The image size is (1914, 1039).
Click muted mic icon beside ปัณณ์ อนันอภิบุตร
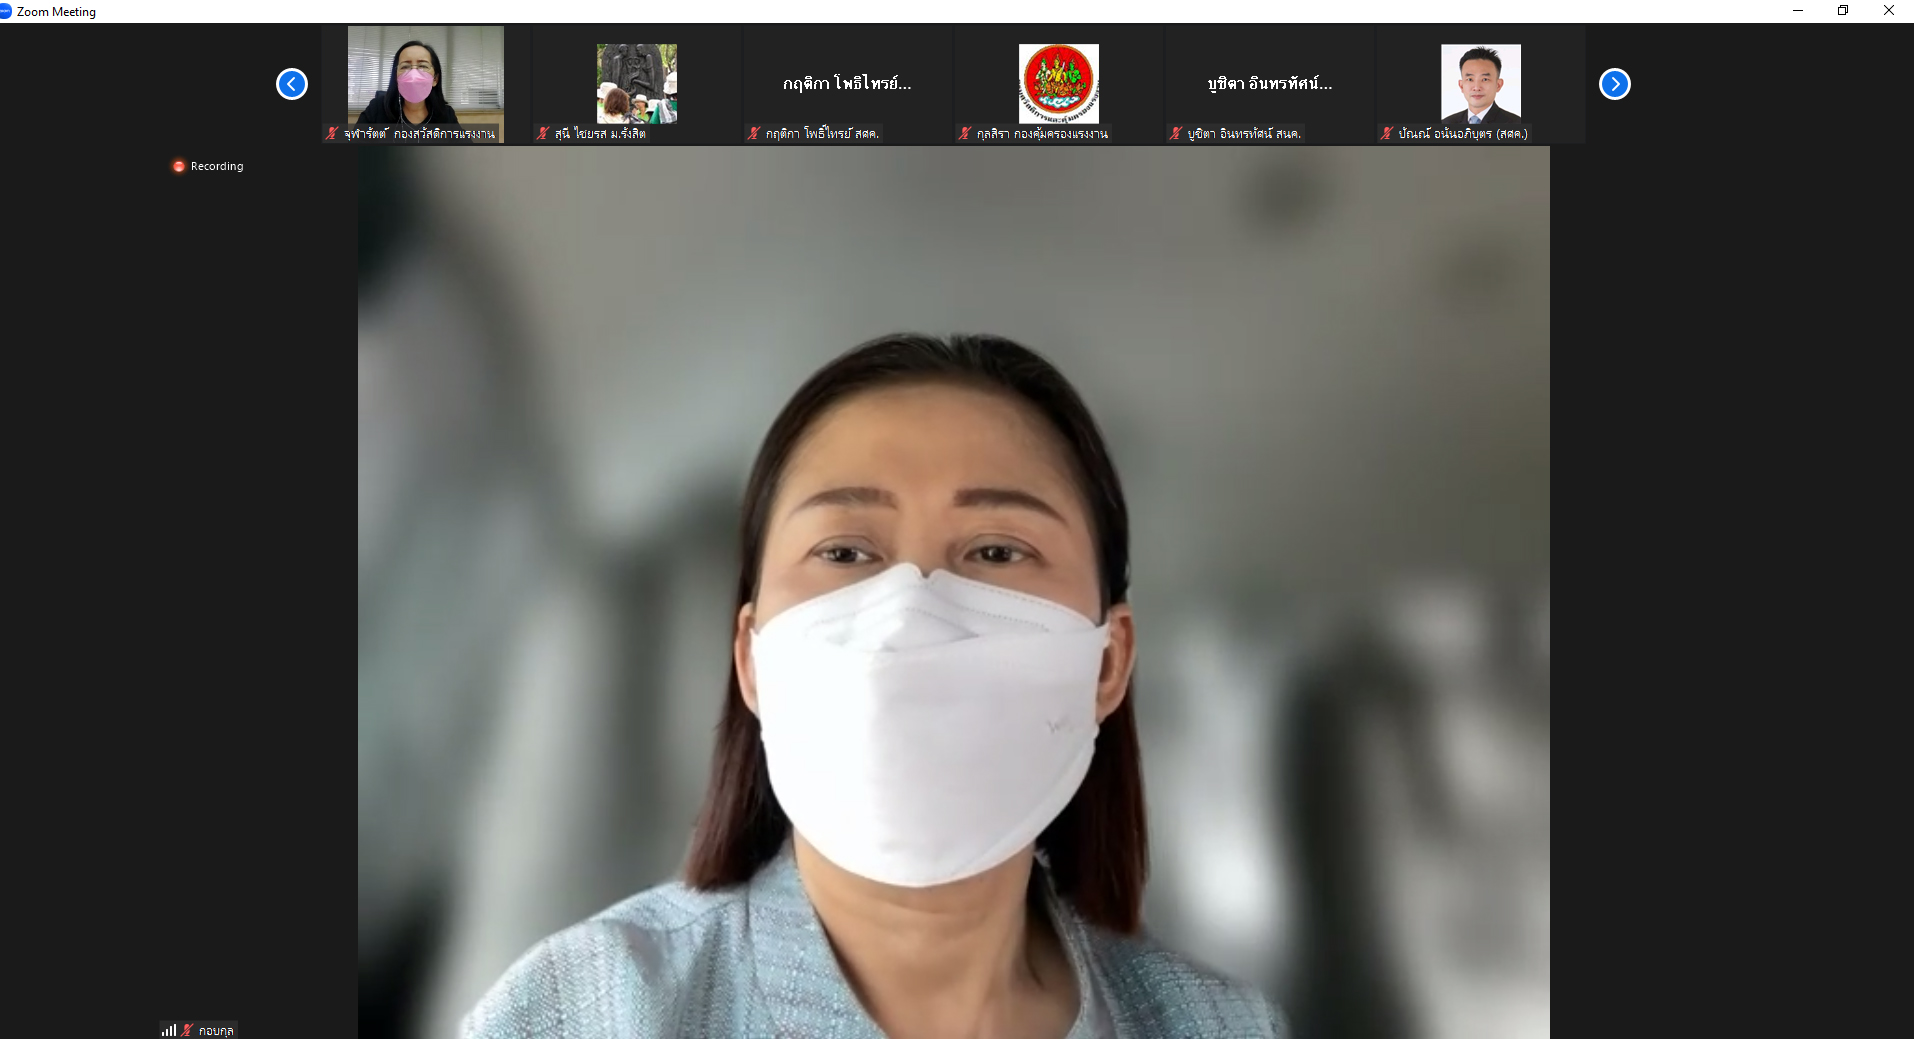pyautogui.click(x=1387, y=133)
